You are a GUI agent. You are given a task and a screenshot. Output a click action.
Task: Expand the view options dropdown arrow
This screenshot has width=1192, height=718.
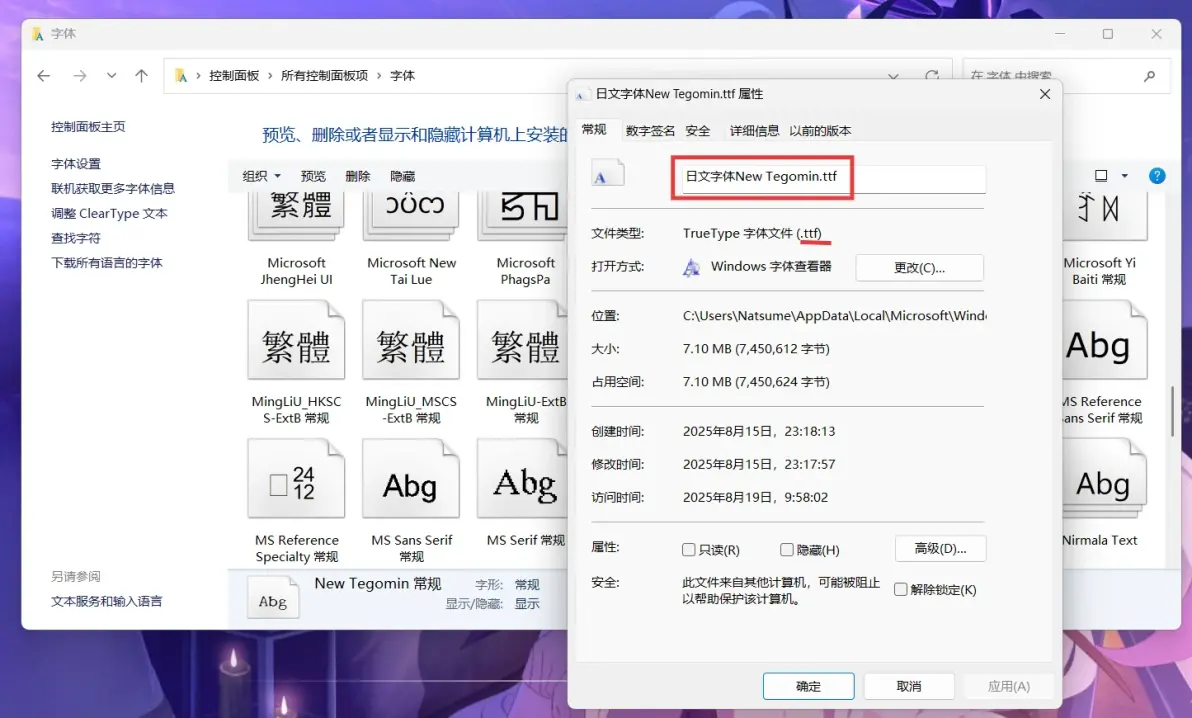1124,176
